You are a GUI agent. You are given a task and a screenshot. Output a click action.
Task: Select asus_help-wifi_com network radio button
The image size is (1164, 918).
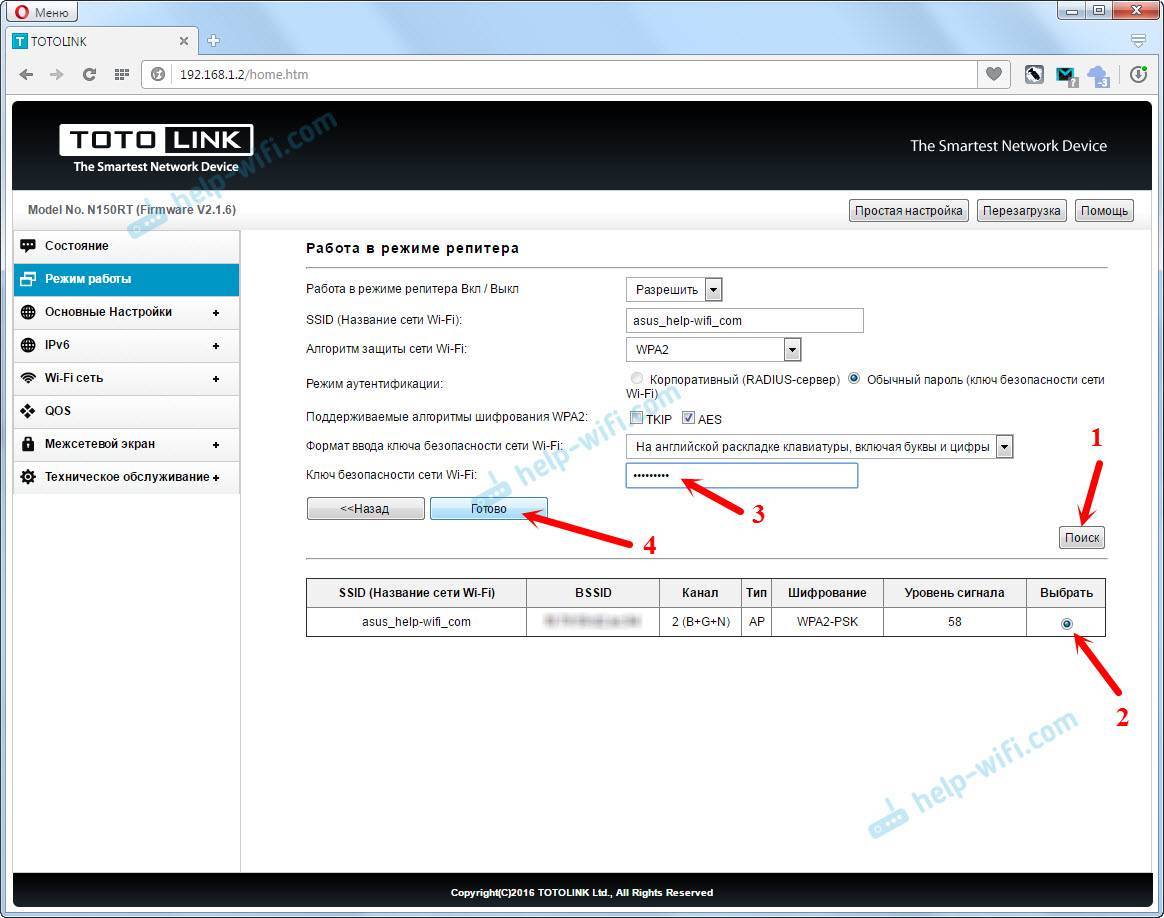click(x=1067, y=623)
